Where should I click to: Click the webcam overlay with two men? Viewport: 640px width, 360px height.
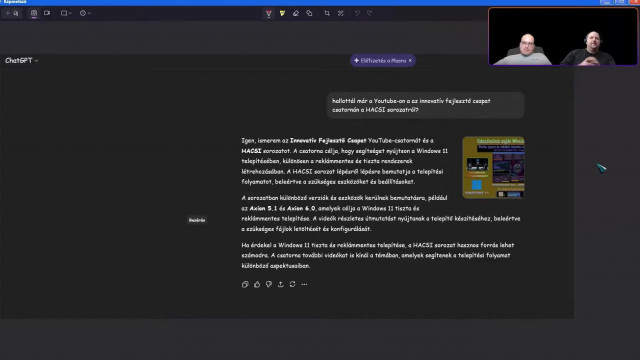click(563, 36)
